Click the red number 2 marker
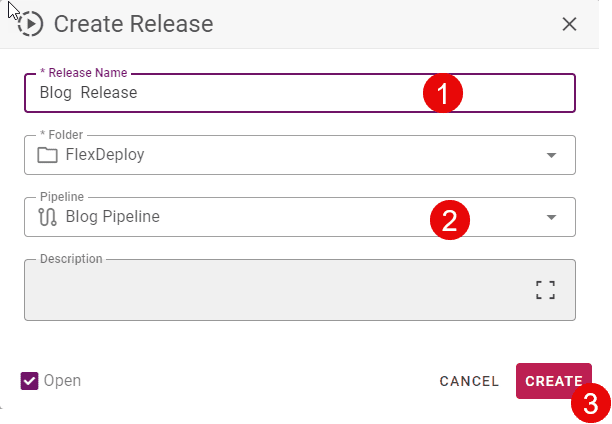612x424 pixels. click(x=450, y=220)
